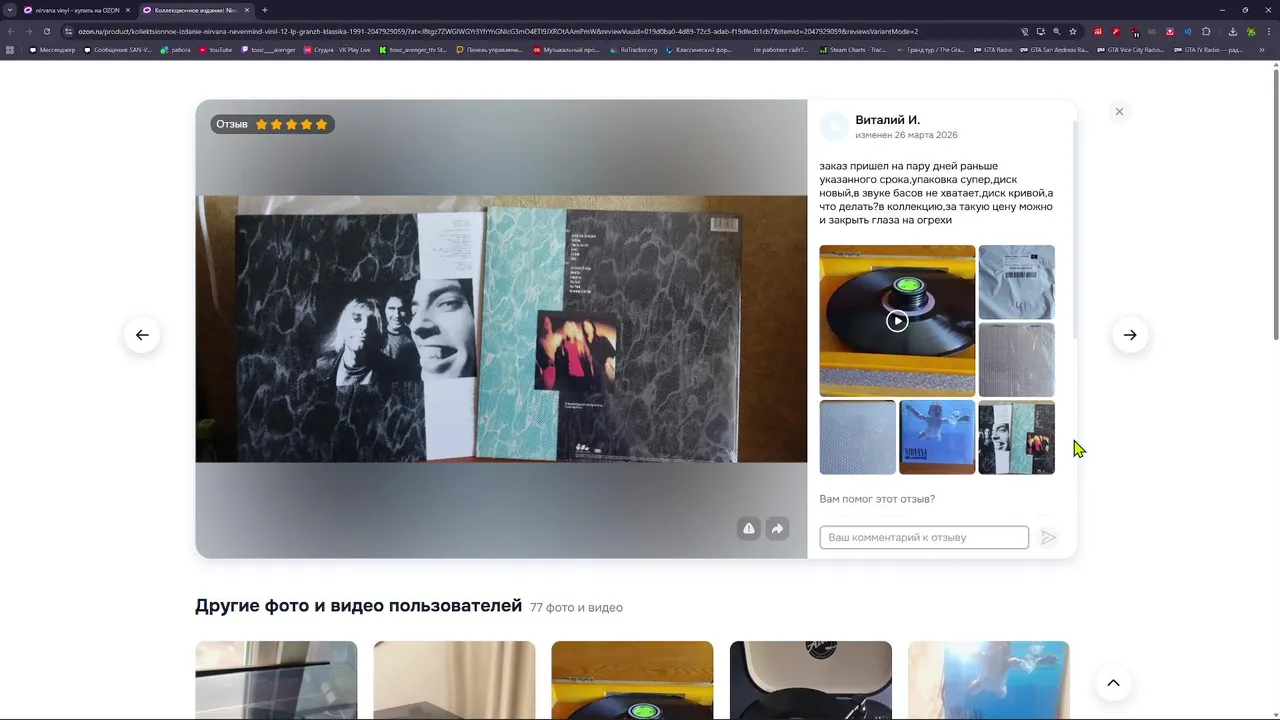
Task: Open the back cover thumbnail in the review
Action: click(x=1016, y=437)
